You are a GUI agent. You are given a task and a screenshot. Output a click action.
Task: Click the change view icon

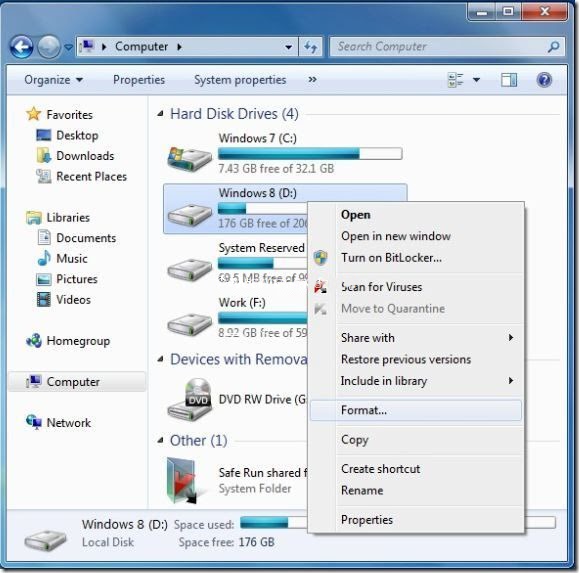point(455,80)
